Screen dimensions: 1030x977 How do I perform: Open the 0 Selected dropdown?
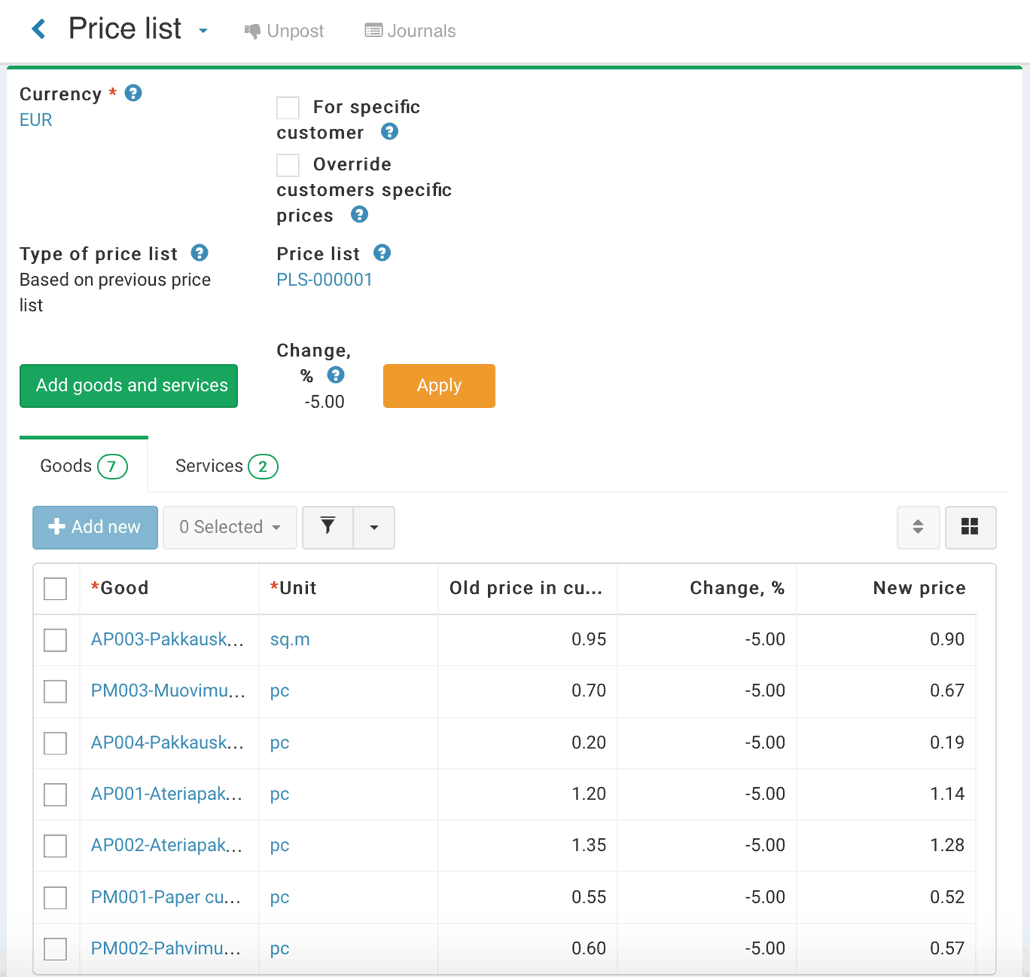click(229, 527)
